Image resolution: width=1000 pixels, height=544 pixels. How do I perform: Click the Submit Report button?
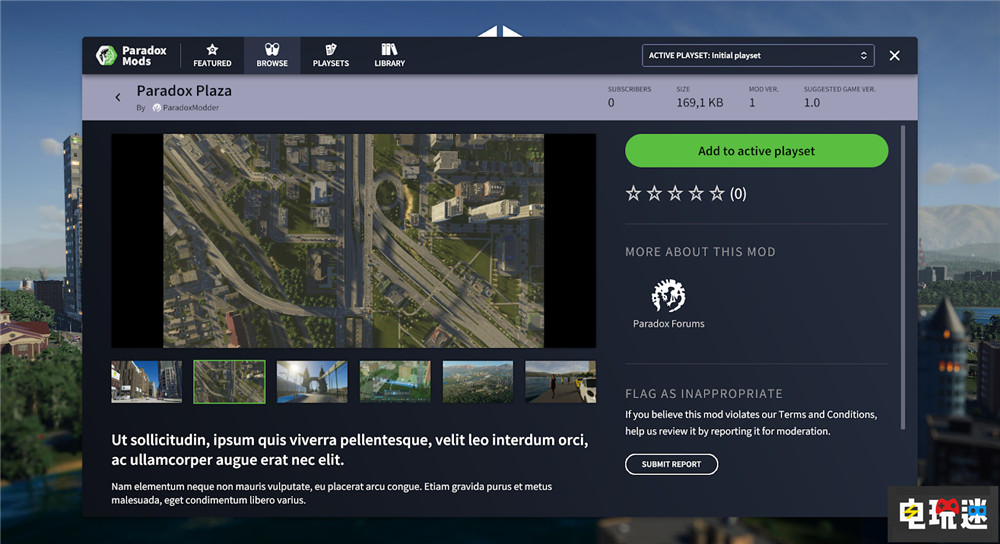tap(671, 464)
